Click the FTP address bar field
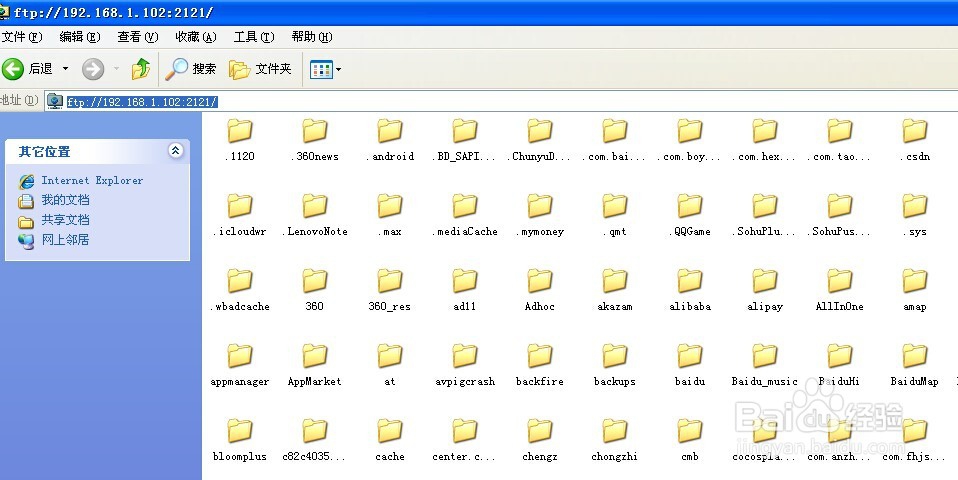The width and height of the screenshot is (958, 480). pyautogui.click(x=501, y=101)
